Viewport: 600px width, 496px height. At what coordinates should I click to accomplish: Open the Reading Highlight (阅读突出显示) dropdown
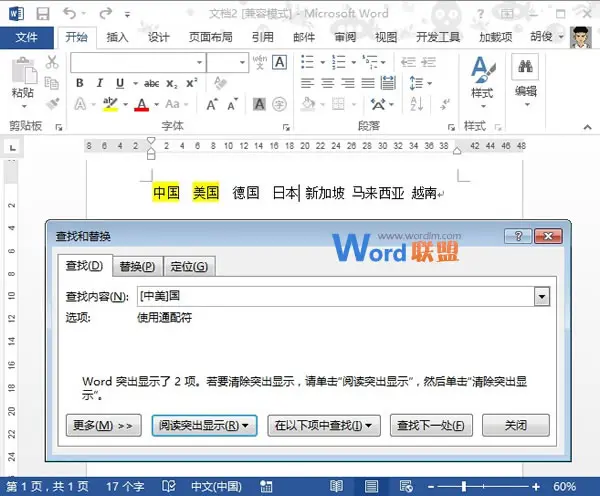point(205,425)
